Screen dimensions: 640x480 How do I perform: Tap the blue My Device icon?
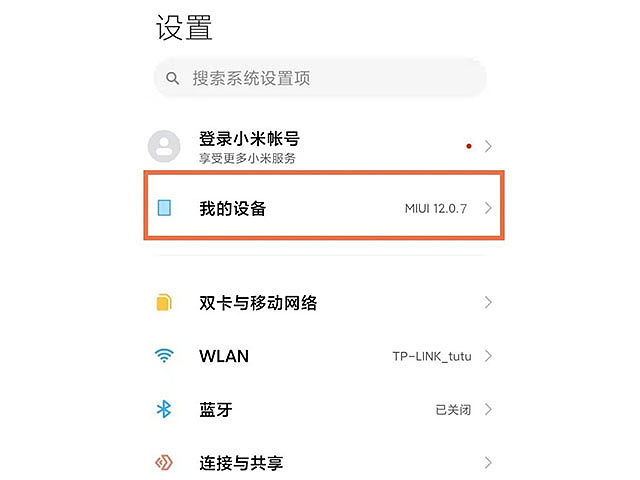164,208
